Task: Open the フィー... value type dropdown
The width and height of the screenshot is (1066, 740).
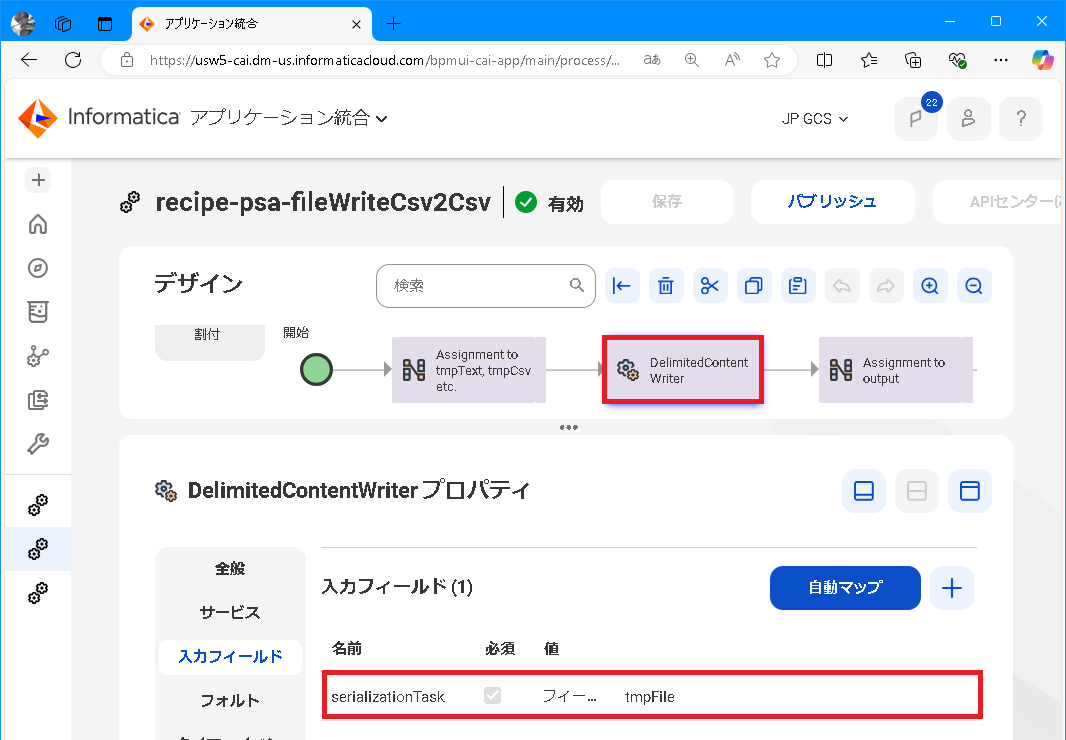Action: 569,696
